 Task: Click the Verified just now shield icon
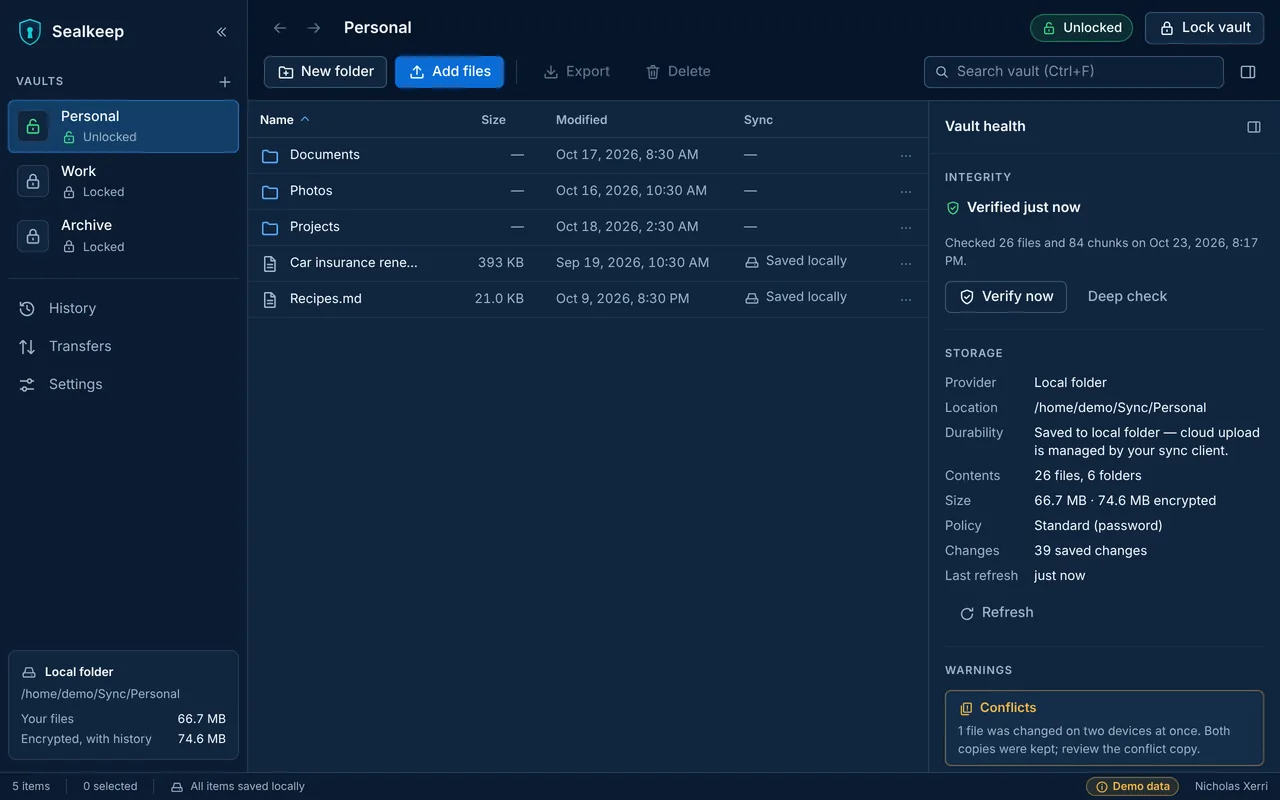point(953,208)
